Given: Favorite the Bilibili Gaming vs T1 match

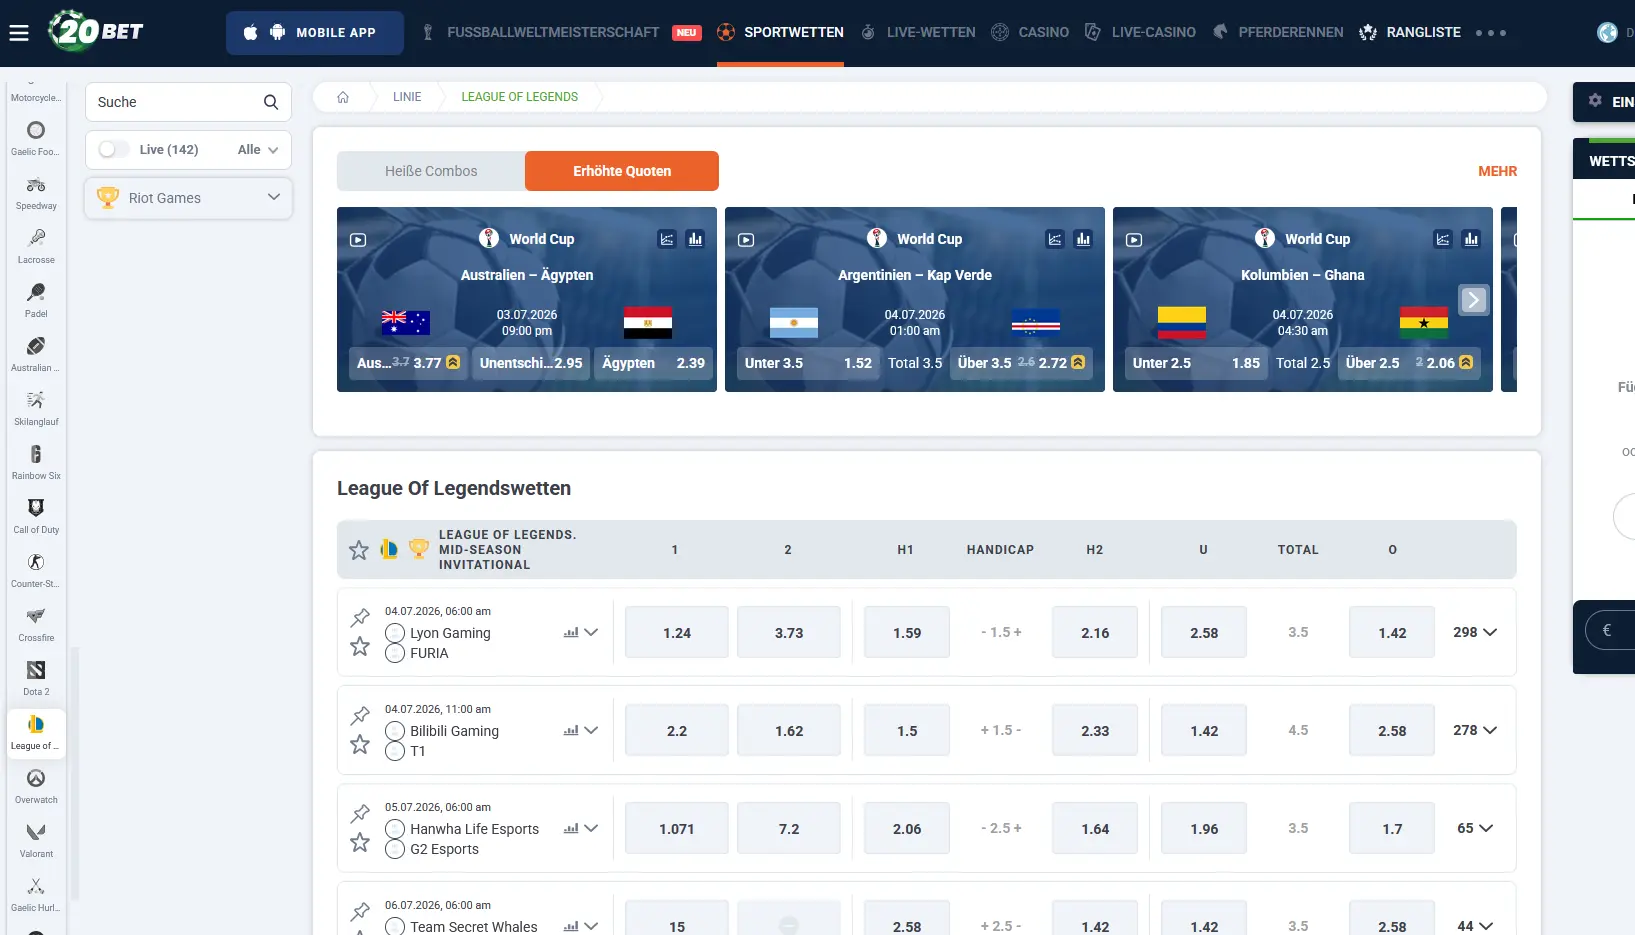Looking at the screenshot, I should 360,745.
